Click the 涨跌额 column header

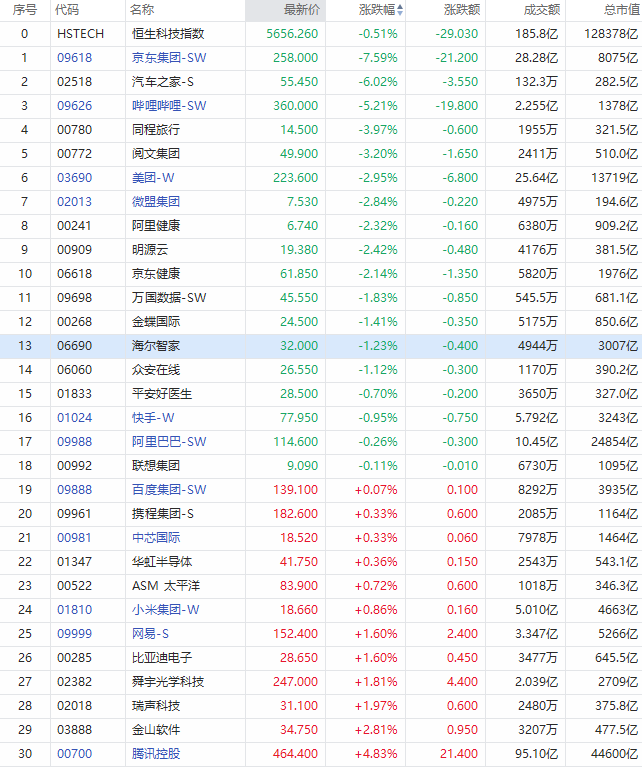click(x=462, y=10)
